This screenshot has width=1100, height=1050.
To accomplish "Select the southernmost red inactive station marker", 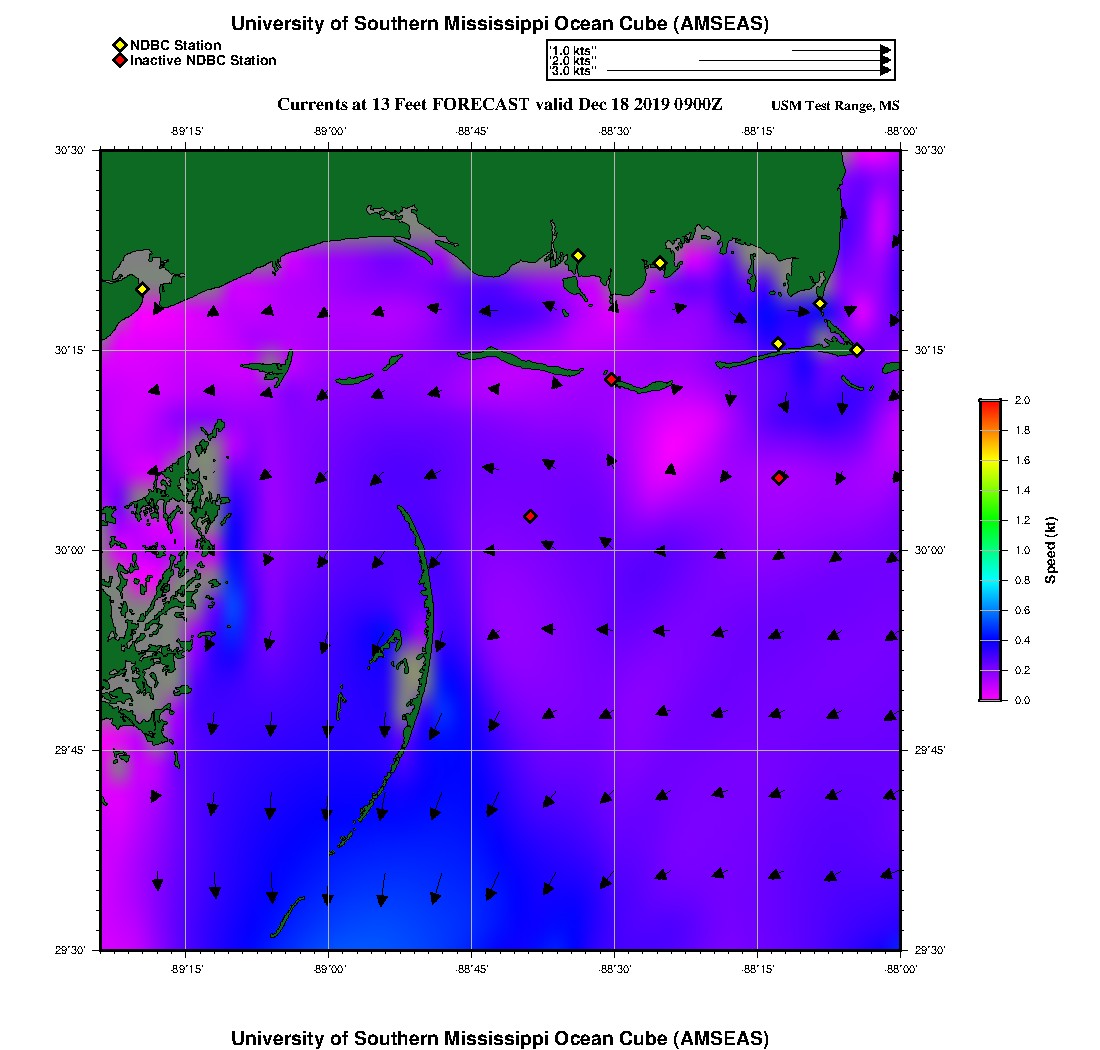I will (x=530, y=516).
